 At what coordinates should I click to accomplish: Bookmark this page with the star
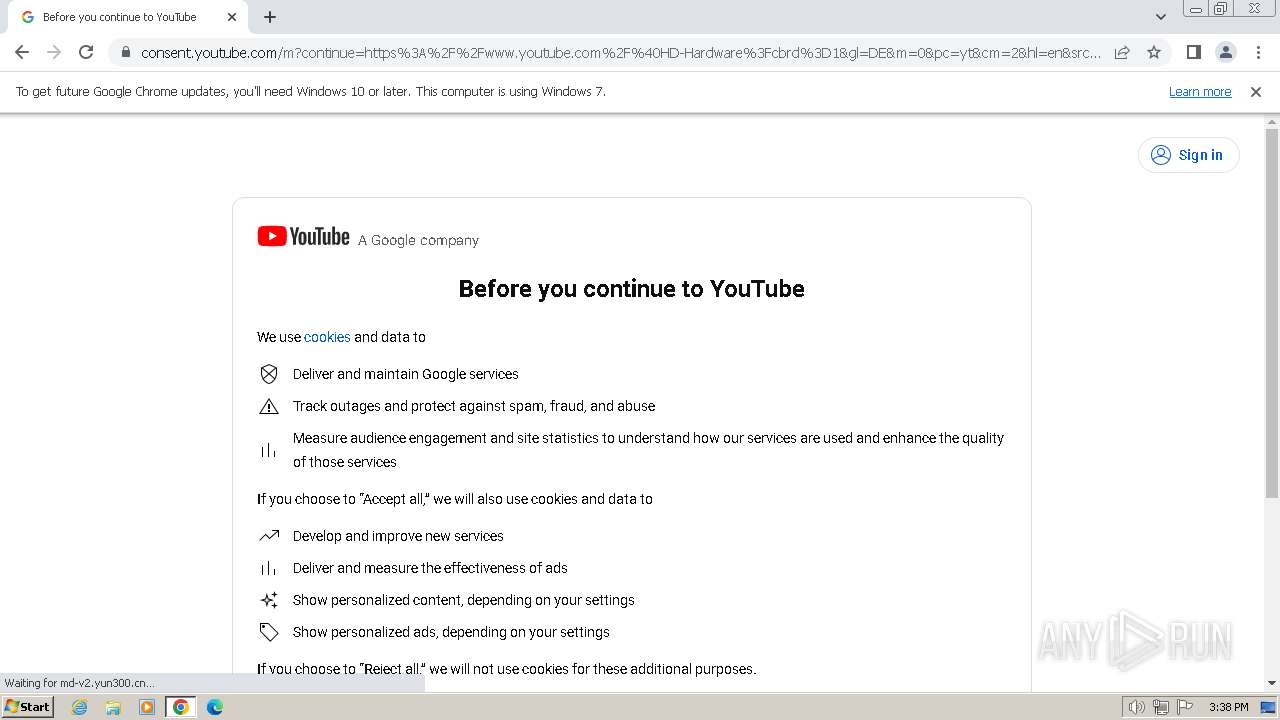pos(1154,52)
